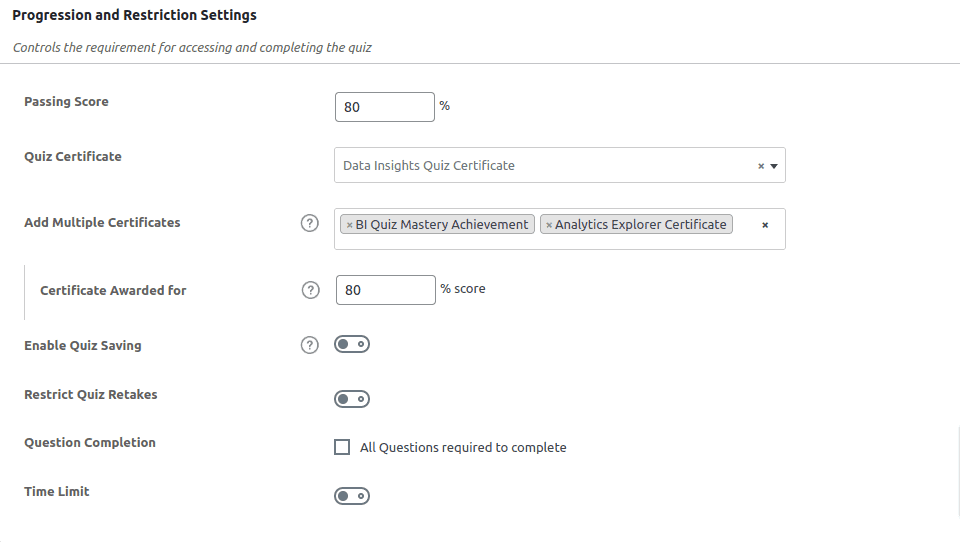This screenshot has width=960, height=542.
Task: Click help icon next to Enable Quiz Saving
Action: pos(310,345)
